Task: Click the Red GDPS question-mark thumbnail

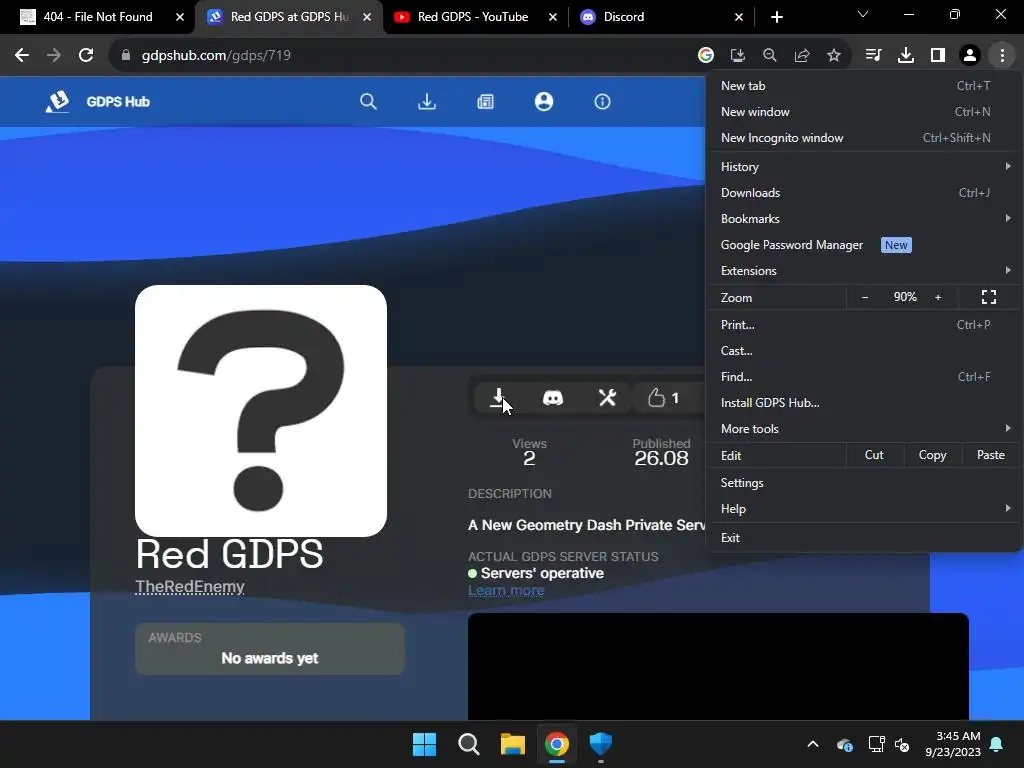Action: 261,411
